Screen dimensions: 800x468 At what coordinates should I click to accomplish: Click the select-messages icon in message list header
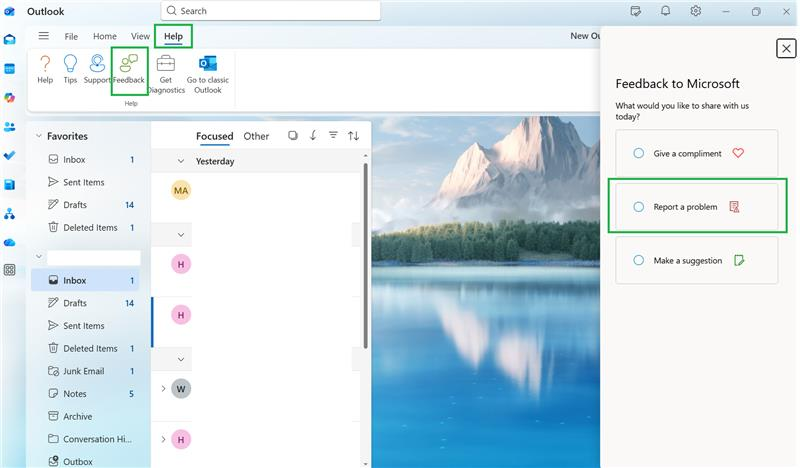[293, 135]
